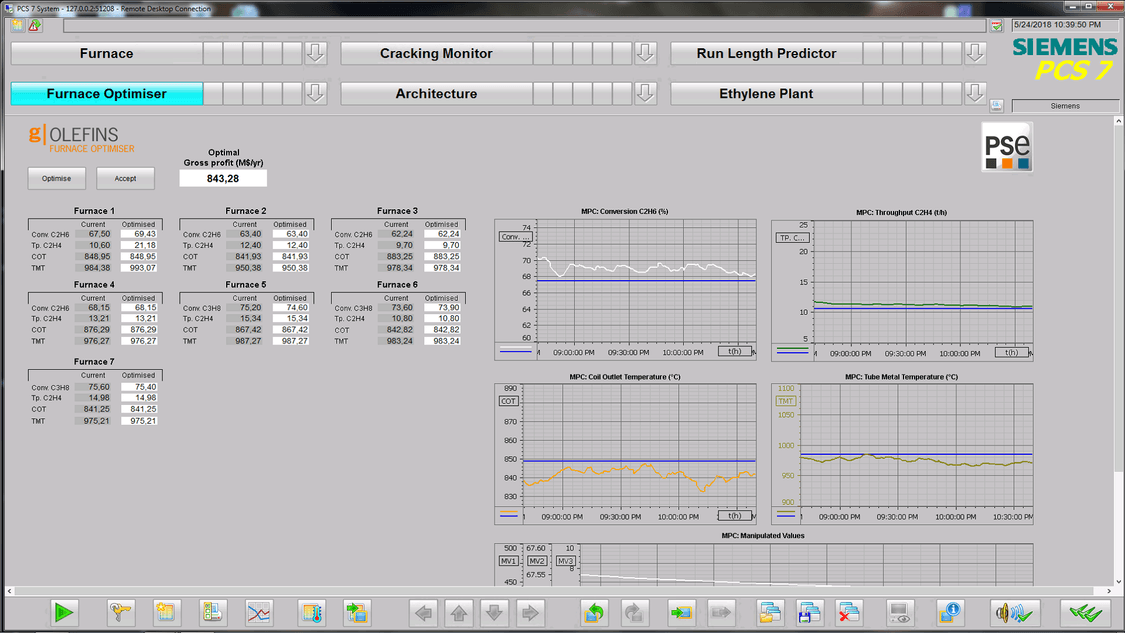
Task: Open the checklist block icon
Action: click(x=212, y=612)
